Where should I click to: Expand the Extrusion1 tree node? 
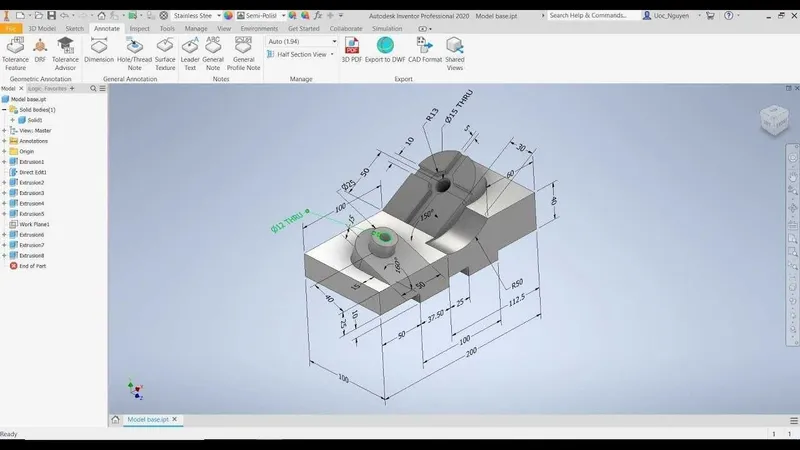coord(5,162)
